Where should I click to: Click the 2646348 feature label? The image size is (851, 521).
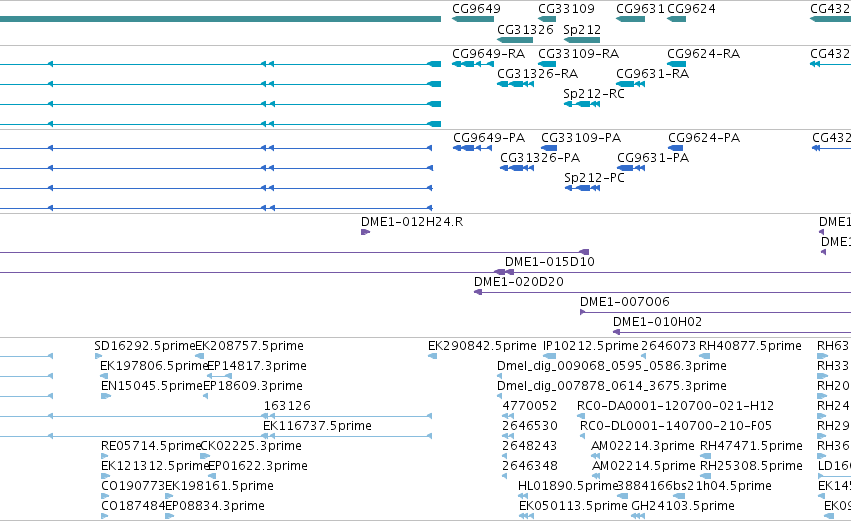click(530, 466)
